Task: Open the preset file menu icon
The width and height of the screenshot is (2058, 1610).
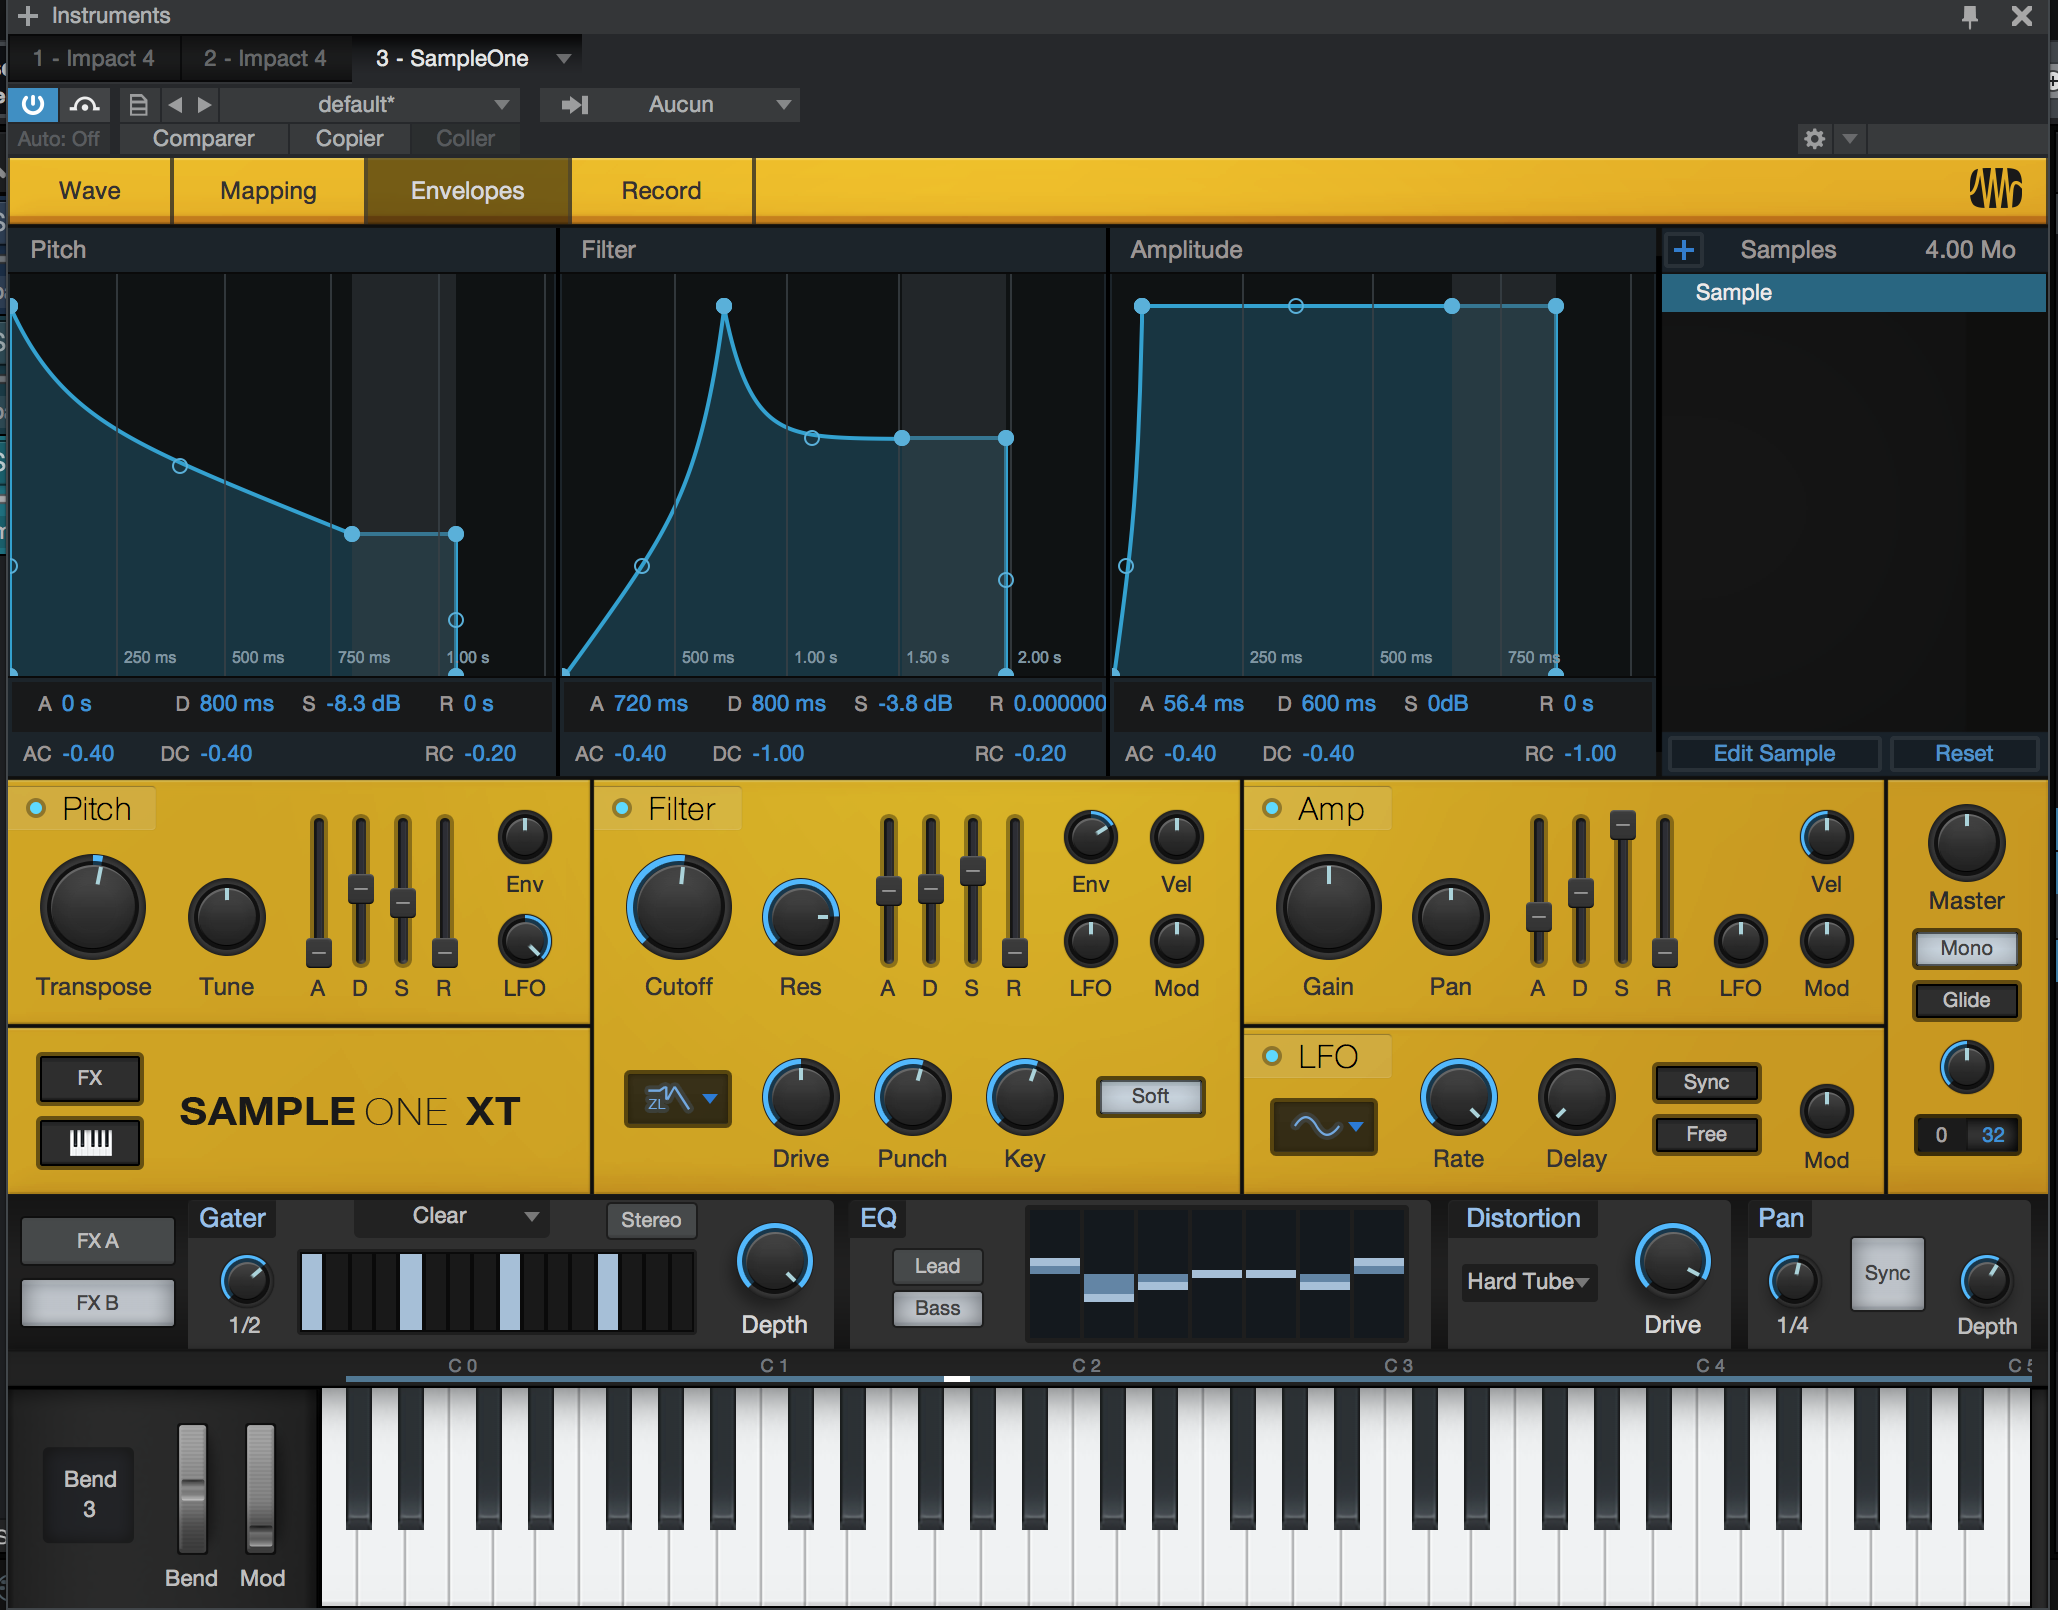Action: (139, 104)
